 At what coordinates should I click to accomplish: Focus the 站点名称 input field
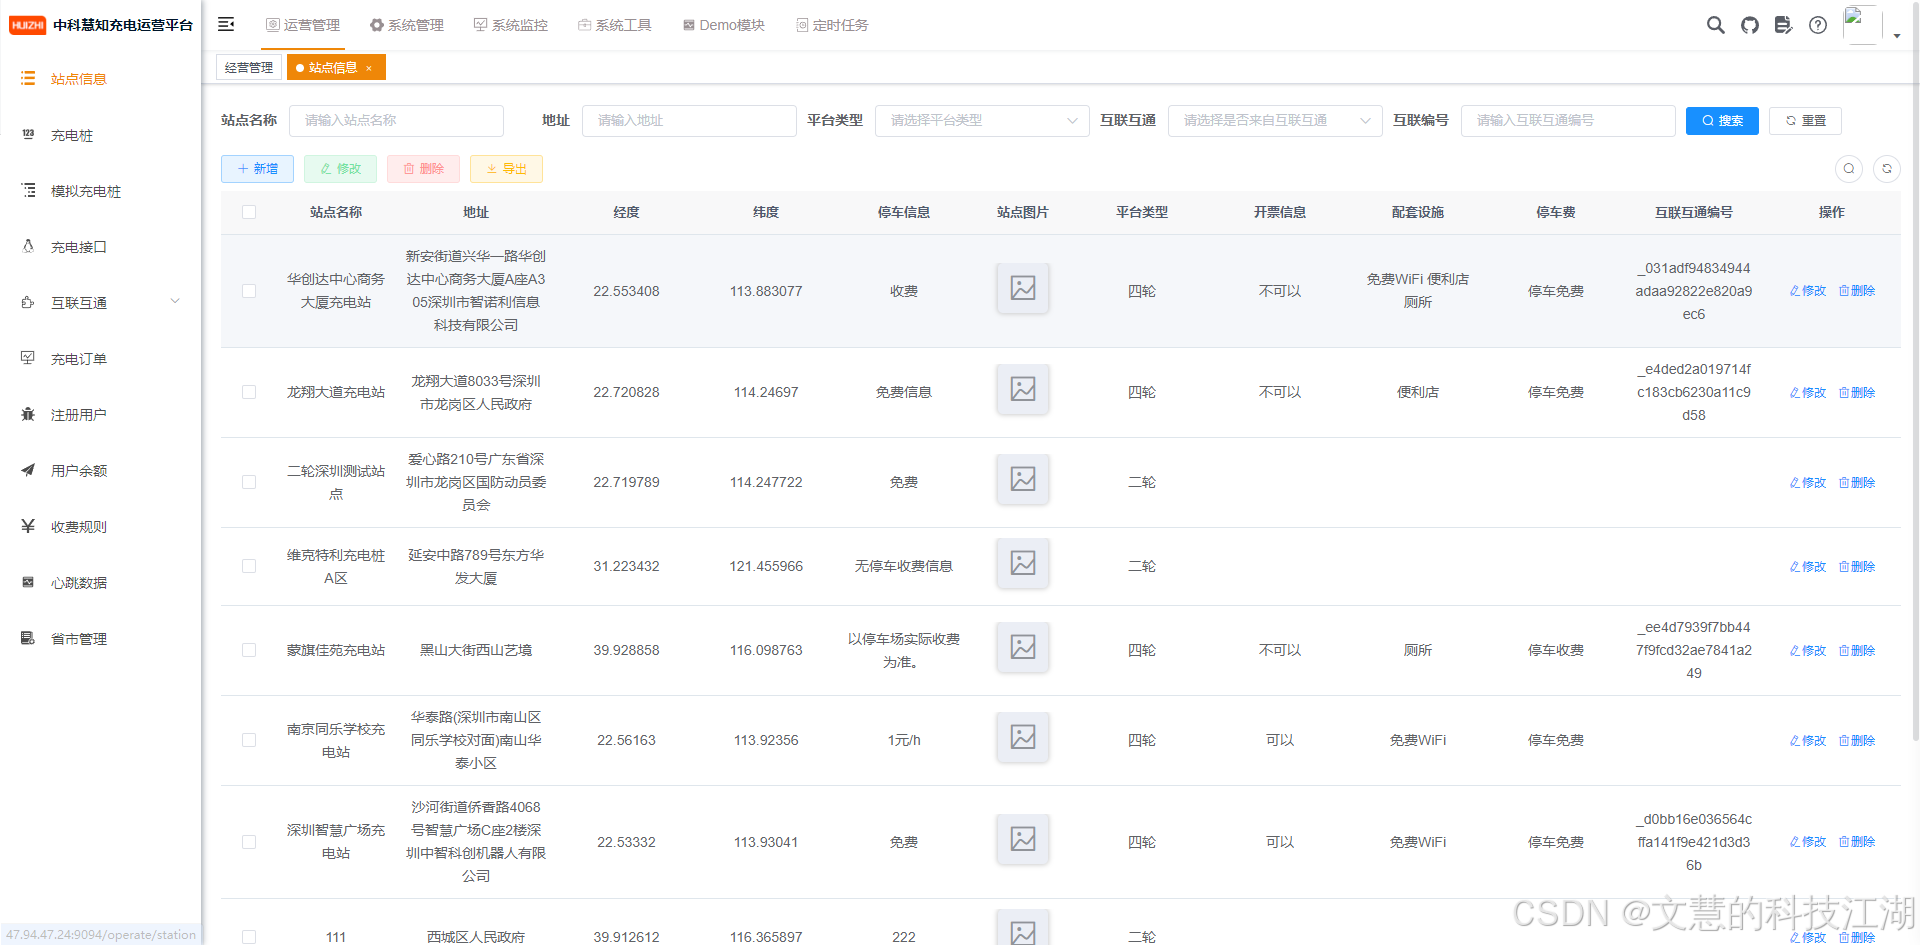[396, 121]
